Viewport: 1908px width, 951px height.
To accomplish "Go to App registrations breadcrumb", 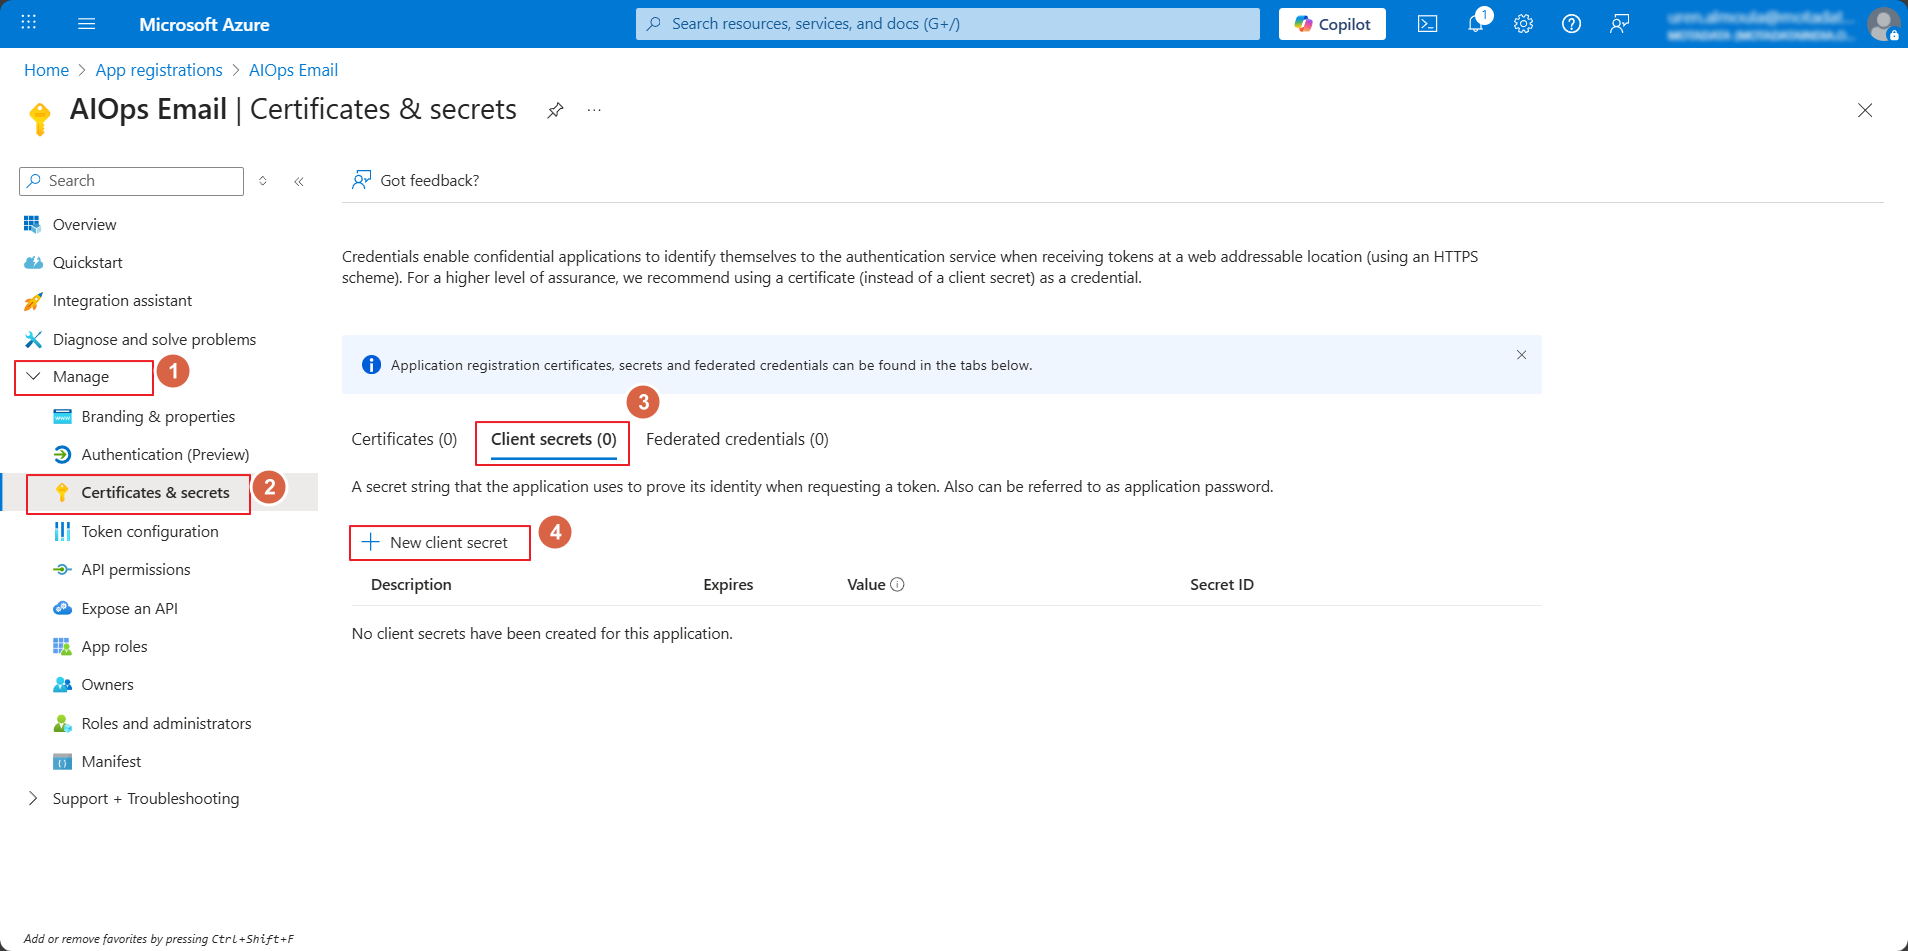I will (x=159, y=70).
